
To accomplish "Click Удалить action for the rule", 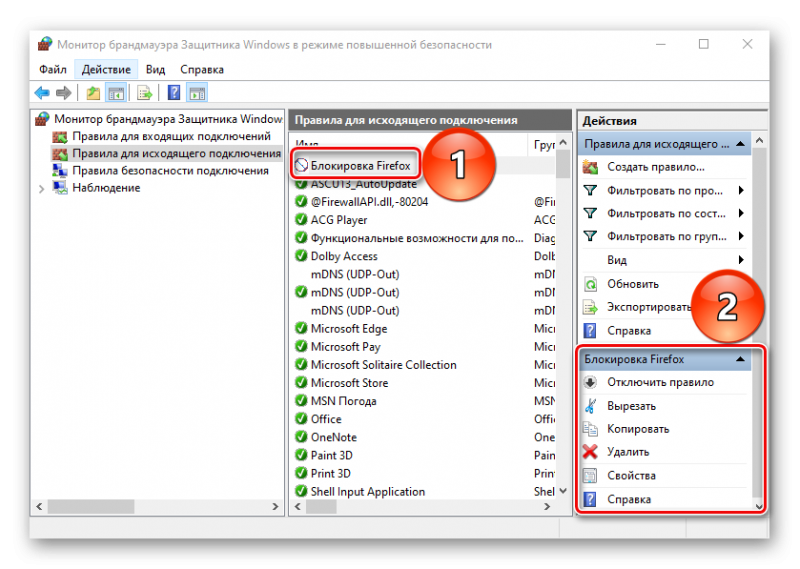I will point(628,452).
